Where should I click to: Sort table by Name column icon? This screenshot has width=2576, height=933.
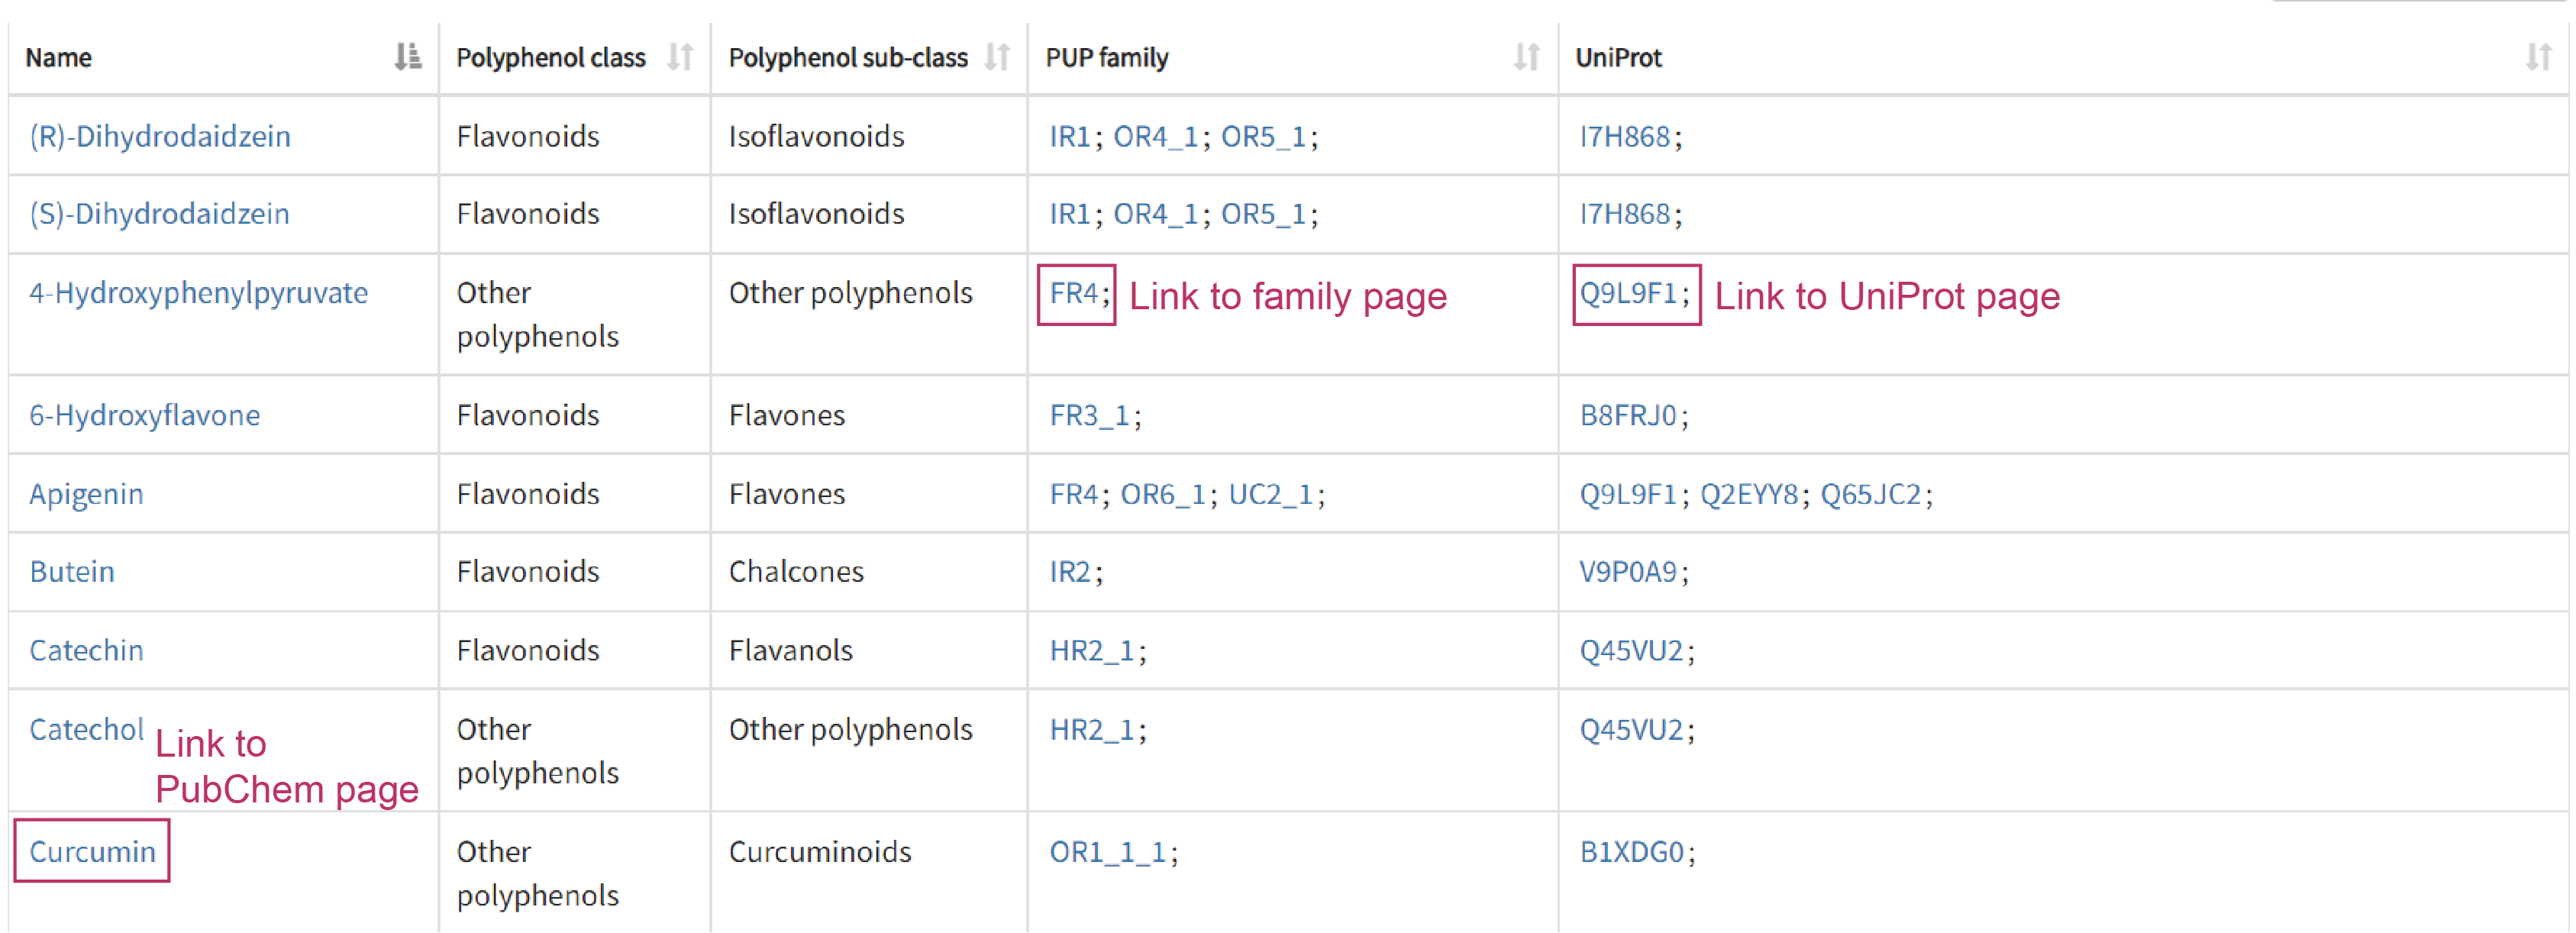tap(407, 57)
